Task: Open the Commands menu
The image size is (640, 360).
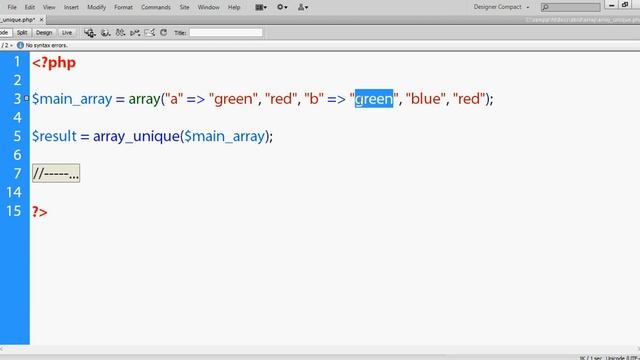Action: coord(156,7)
